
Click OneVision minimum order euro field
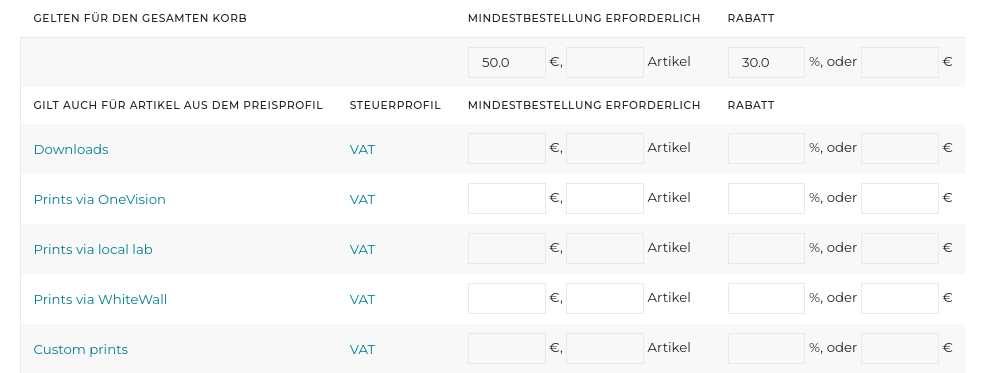coord(507,198)
